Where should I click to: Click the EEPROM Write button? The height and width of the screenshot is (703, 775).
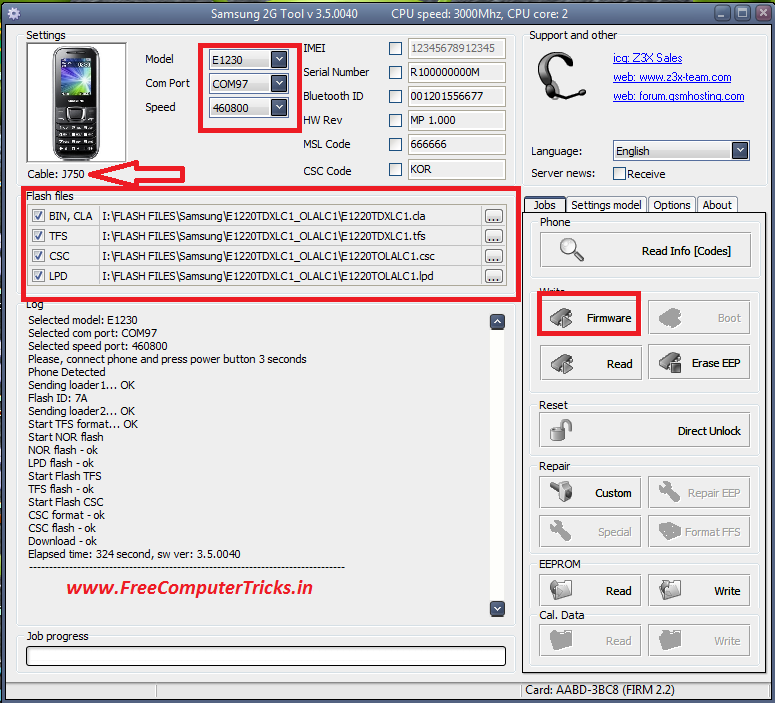[x=698, y=590]
